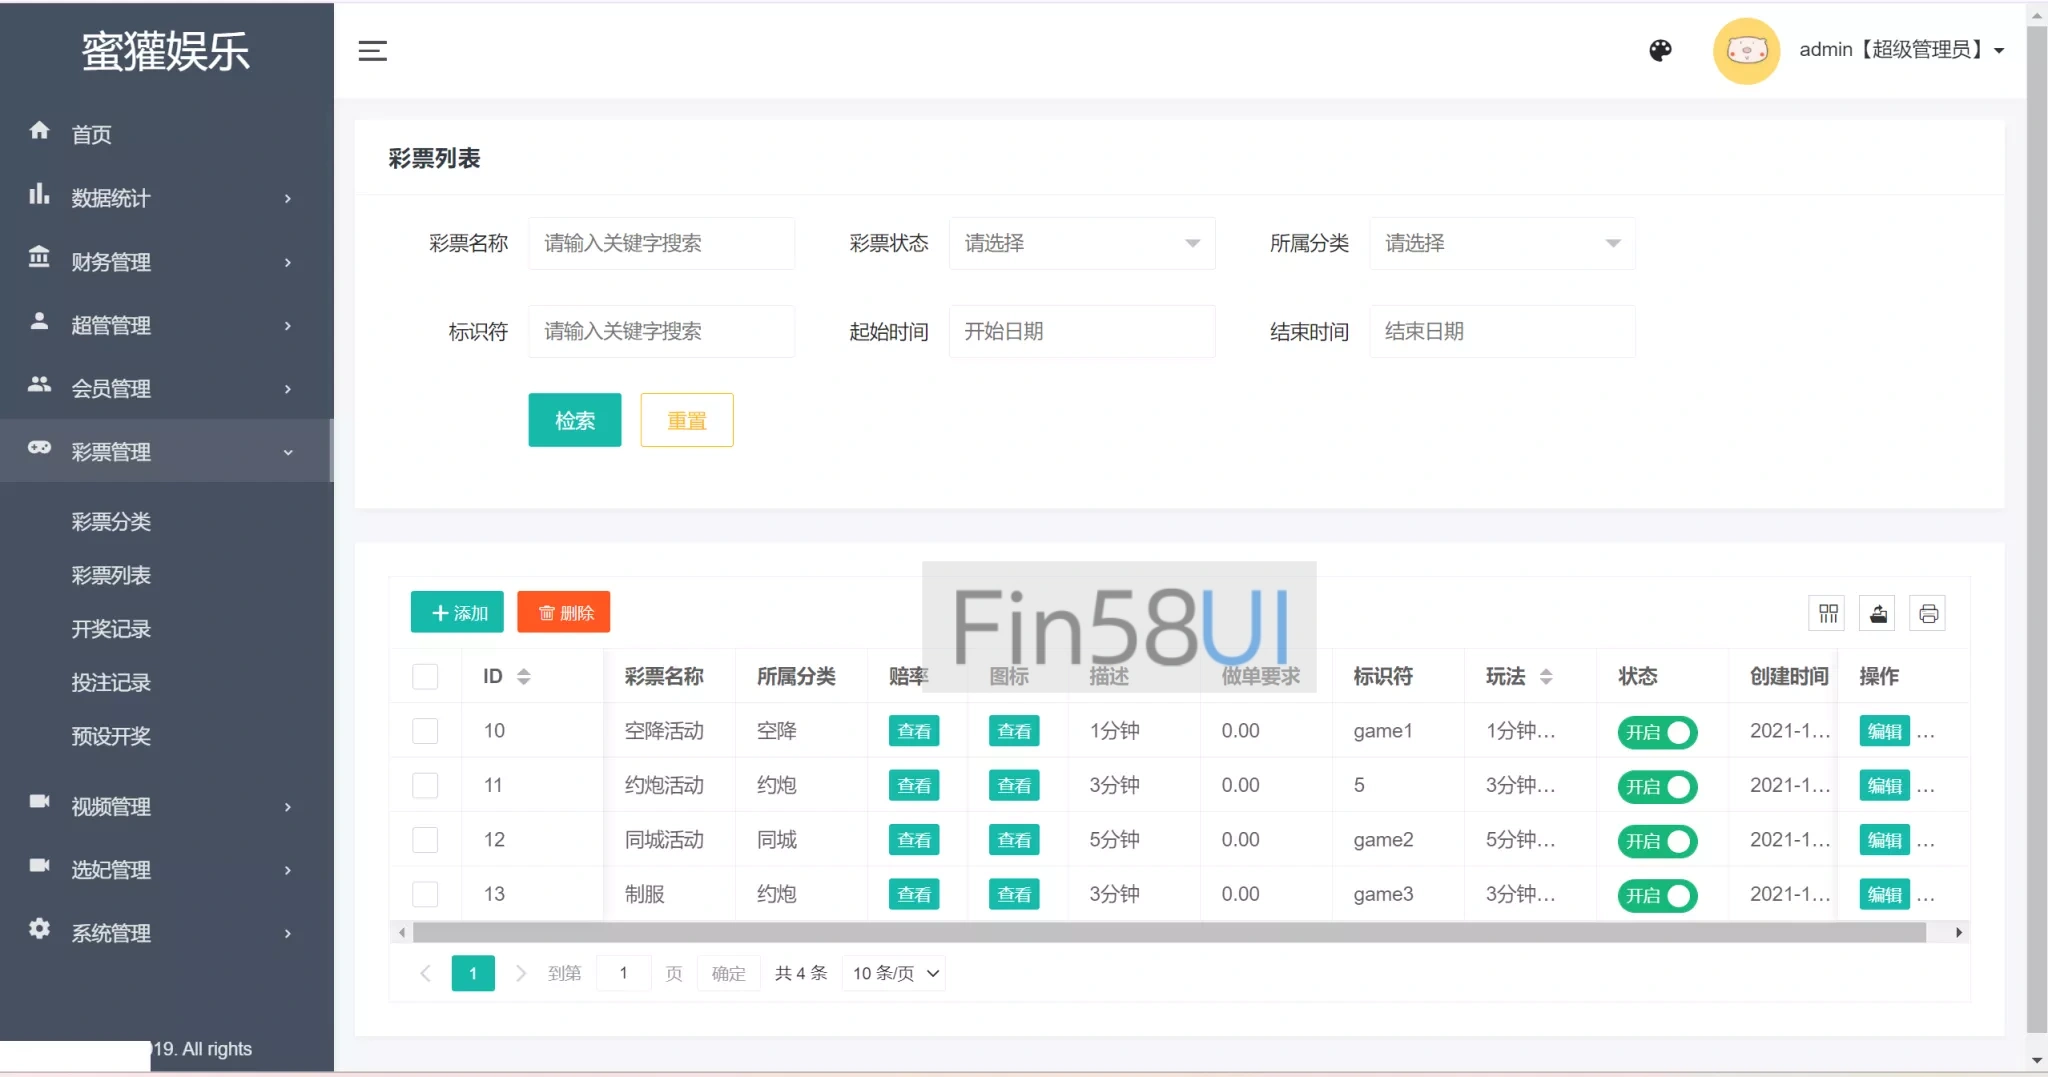Open the theme color palette icon
The image size is (2048, 1077).
click(1660, 50)
